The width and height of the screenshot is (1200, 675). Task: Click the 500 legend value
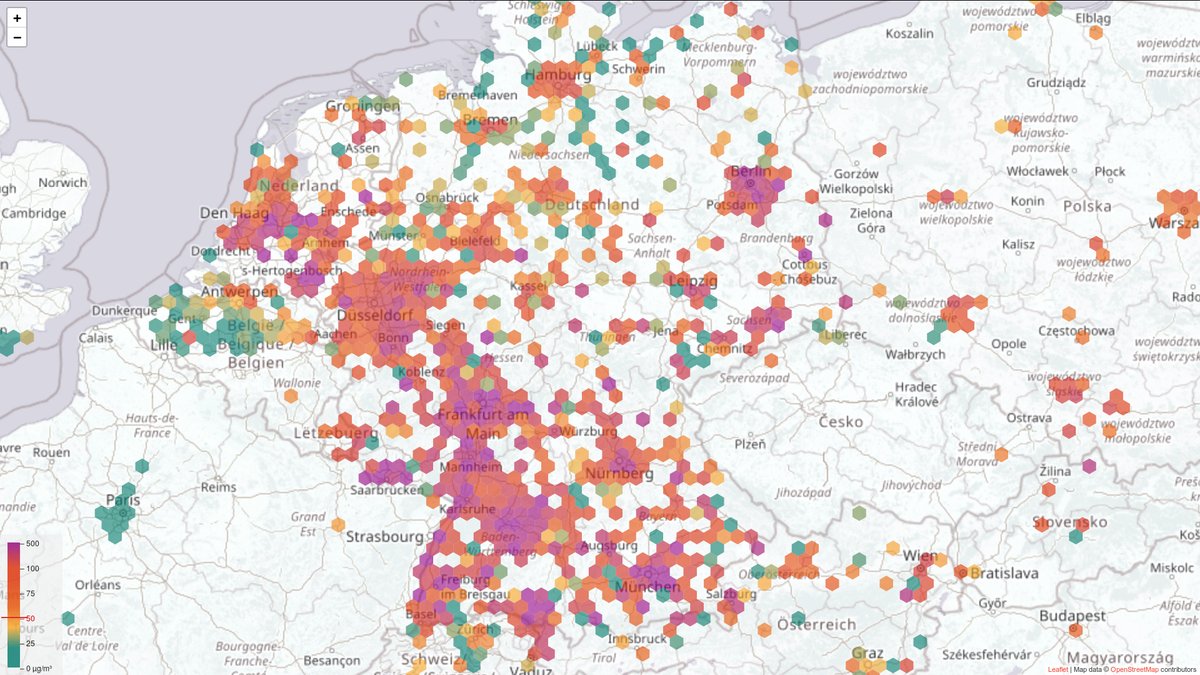[x=33, y=544]
